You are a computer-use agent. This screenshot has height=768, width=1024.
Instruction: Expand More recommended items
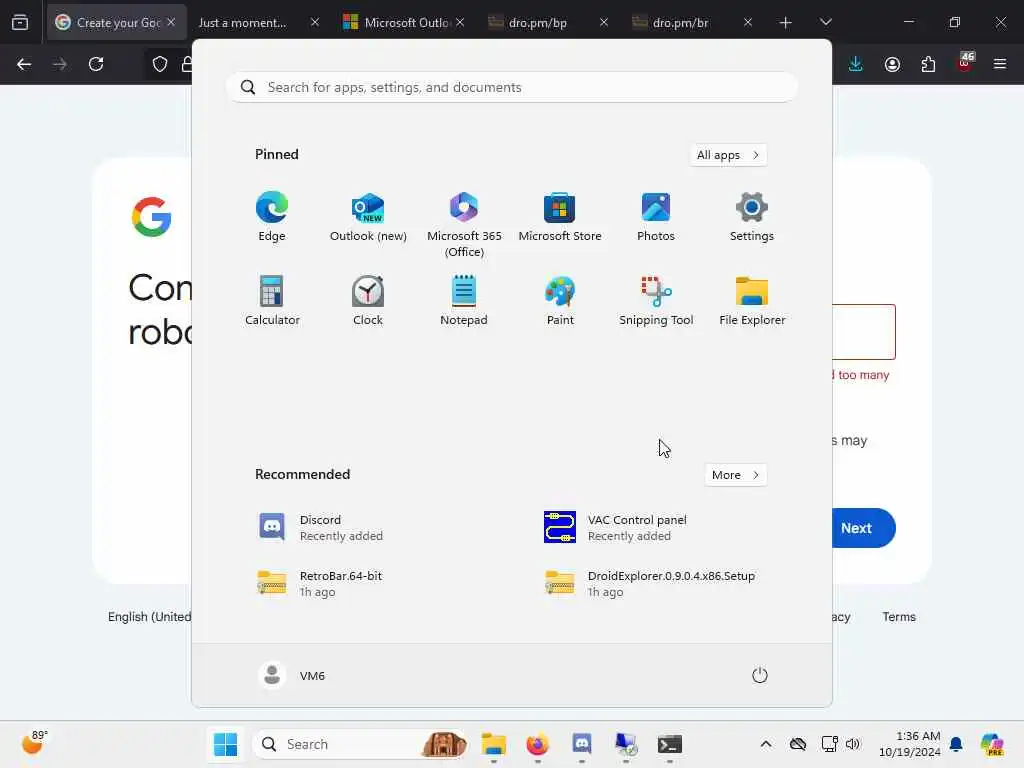(x=736, y=475)
